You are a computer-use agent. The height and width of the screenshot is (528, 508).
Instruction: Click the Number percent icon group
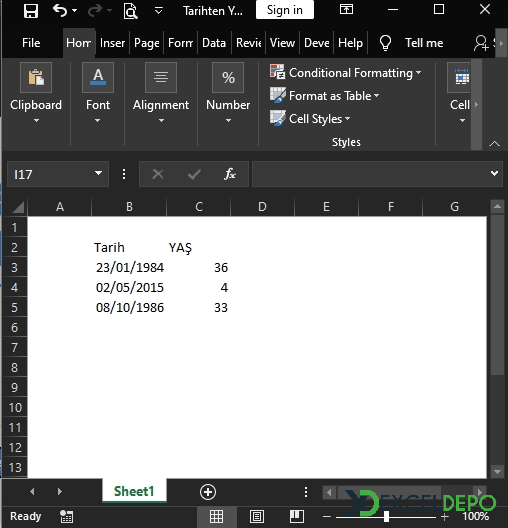[x=228, y=77]
